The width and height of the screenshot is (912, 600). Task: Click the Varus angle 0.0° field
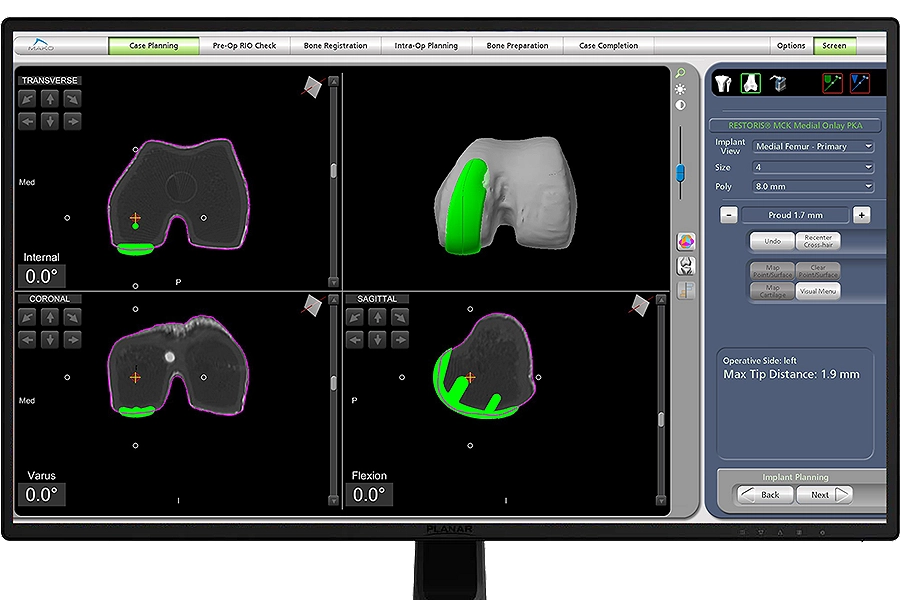(x=42, y=495)
